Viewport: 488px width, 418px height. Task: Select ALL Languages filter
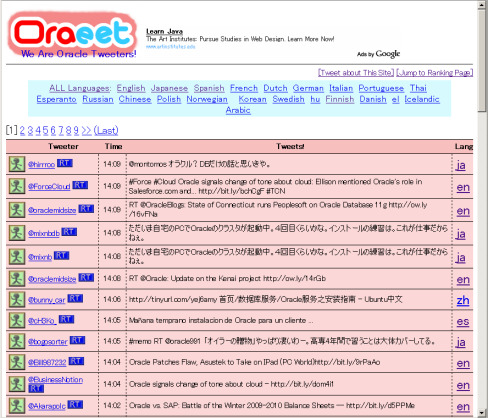click(80, 88)
